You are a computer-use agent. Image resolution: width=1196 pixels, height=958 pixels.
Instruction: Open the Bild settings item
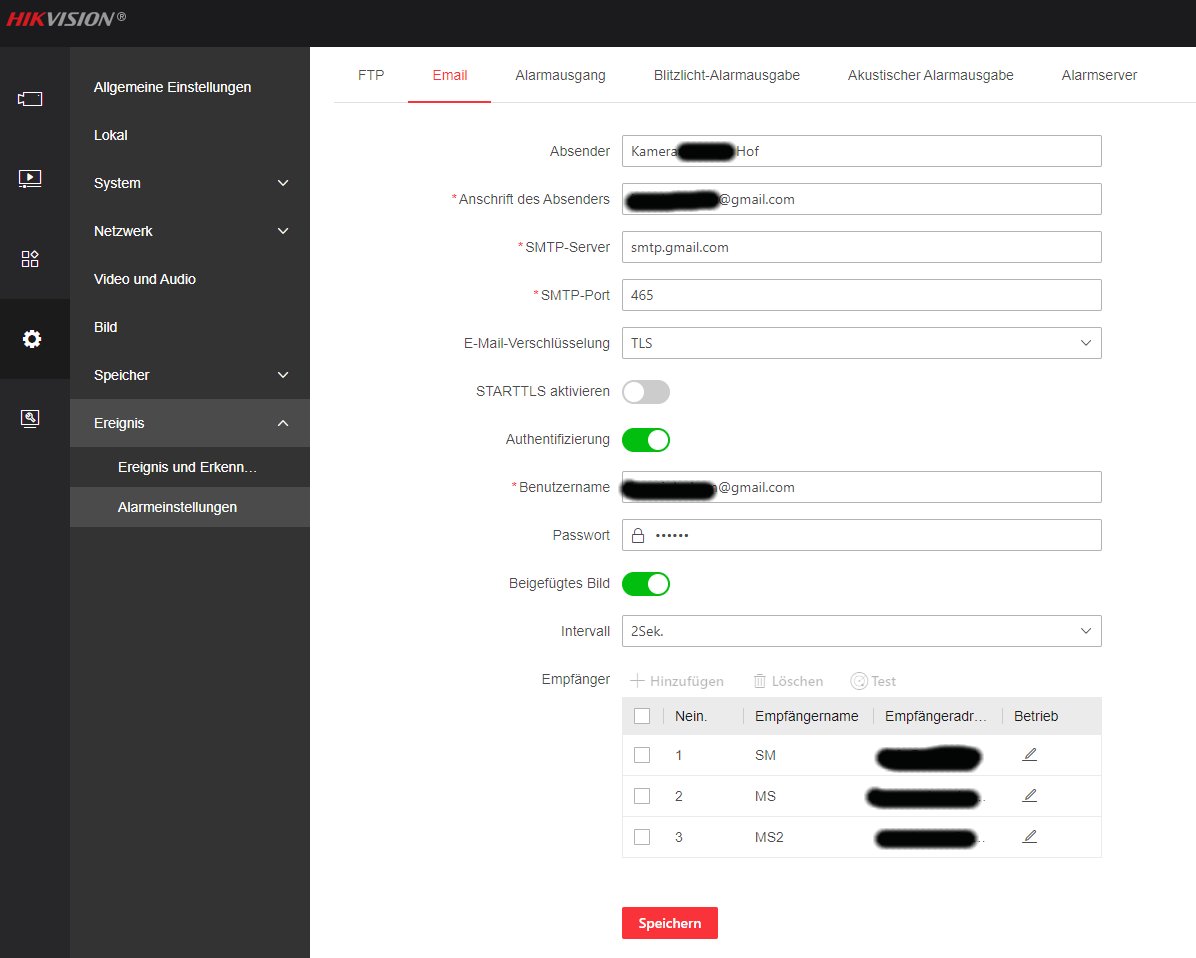(x=190, y=327)
